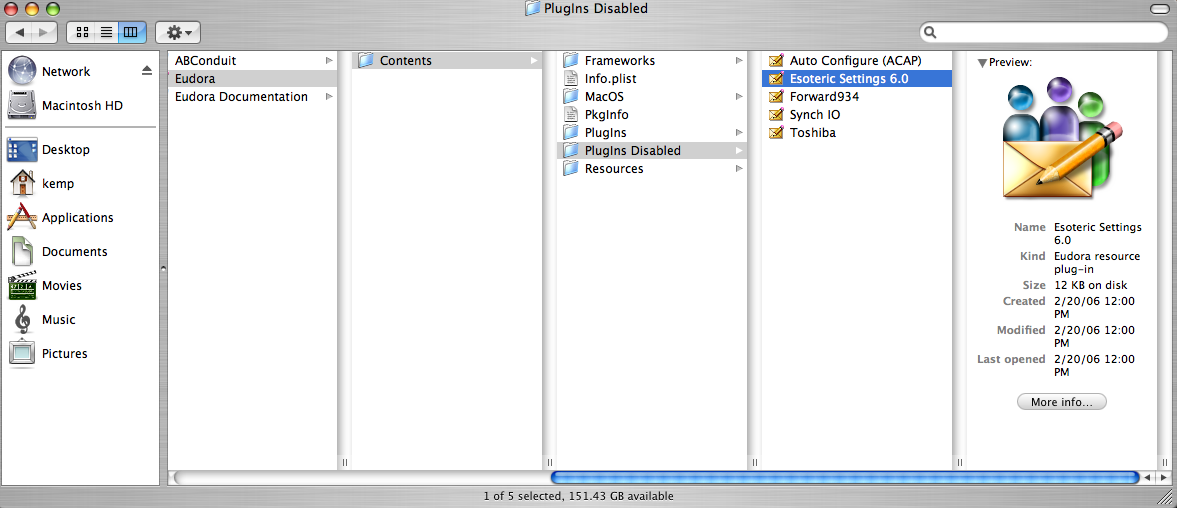Expand MacOS via its arrow
Image resolution: width=1177 pixels, height=508 pixels.
(739, 97)
